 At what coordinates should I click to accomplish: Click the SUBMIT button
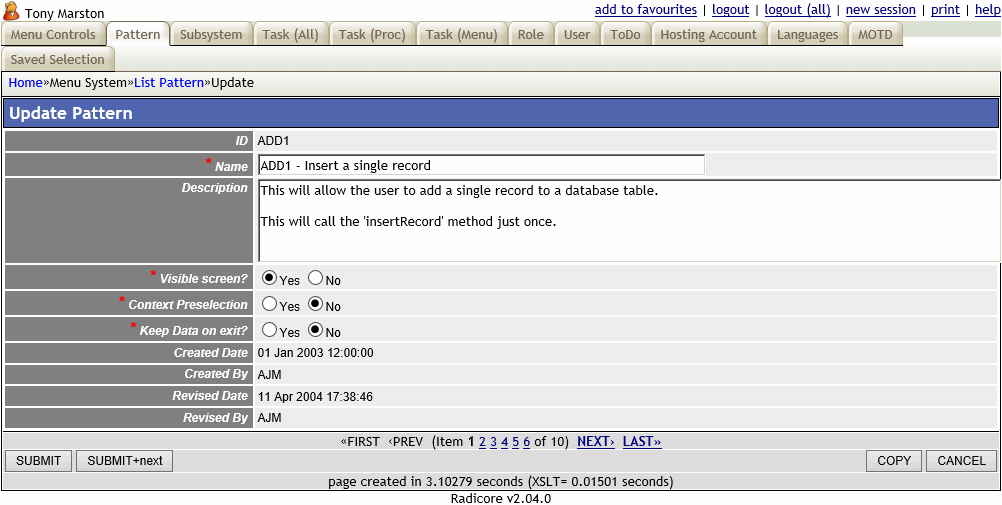pos(38,461)
